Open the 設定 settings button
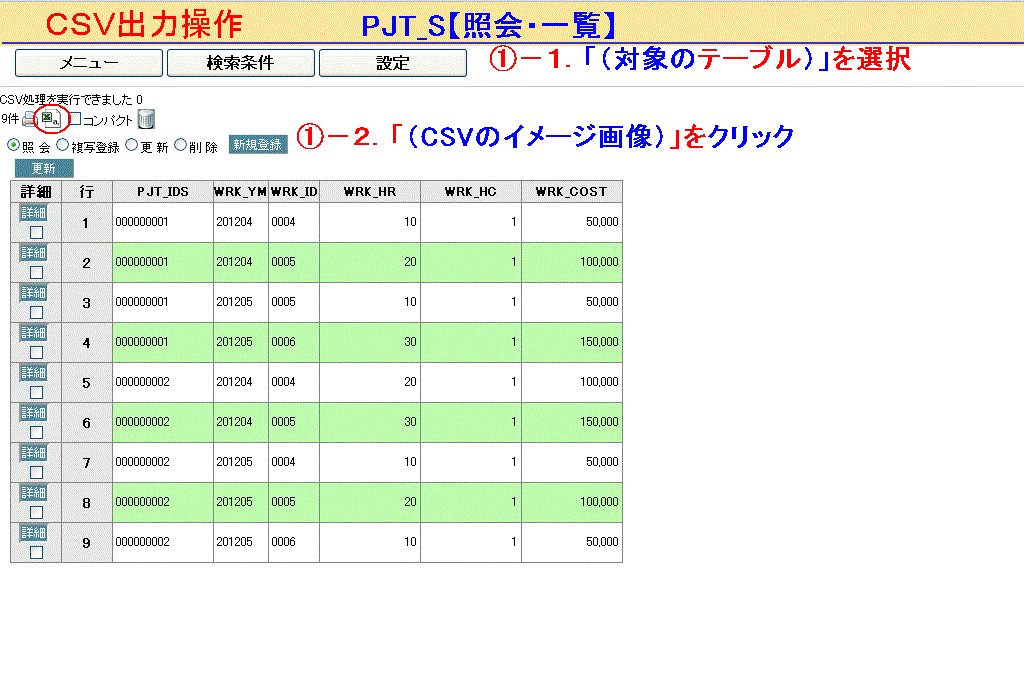 392,63
